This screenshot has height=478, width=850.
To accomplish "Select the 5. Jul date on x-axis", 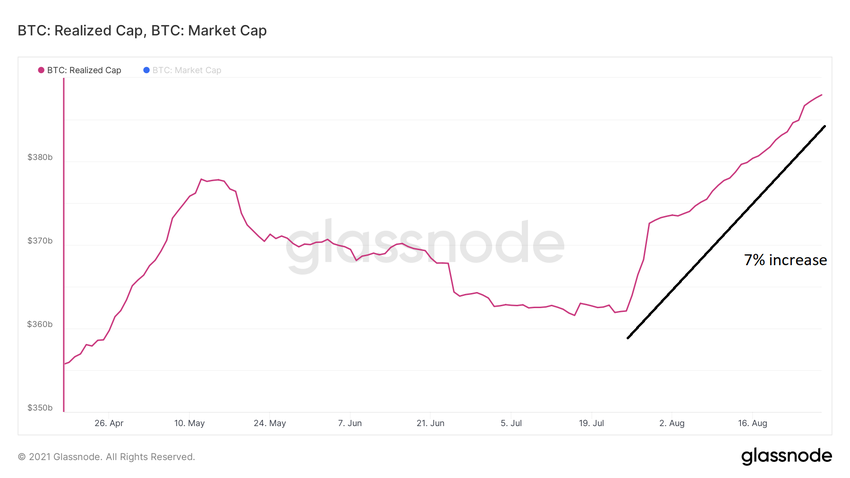I will click(510, 424).
